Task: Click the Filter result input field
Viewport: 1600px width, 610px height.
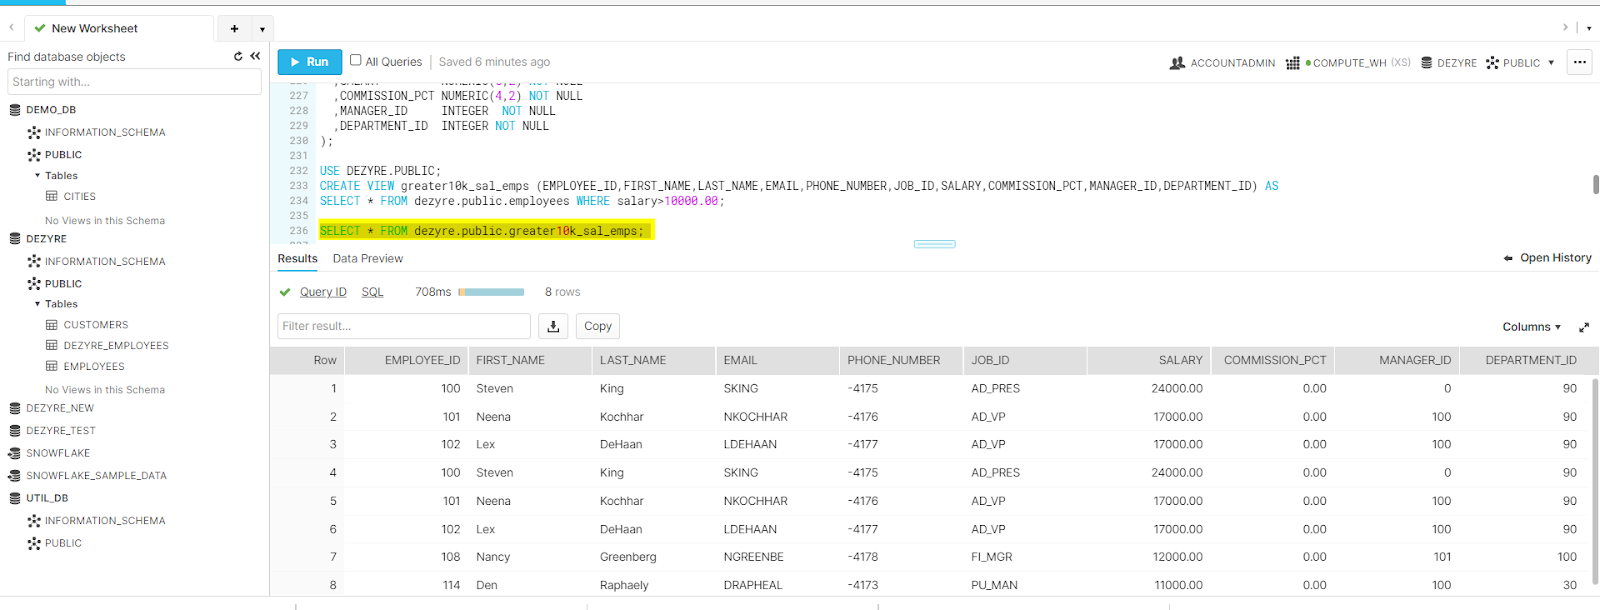Action: [403, 326]
